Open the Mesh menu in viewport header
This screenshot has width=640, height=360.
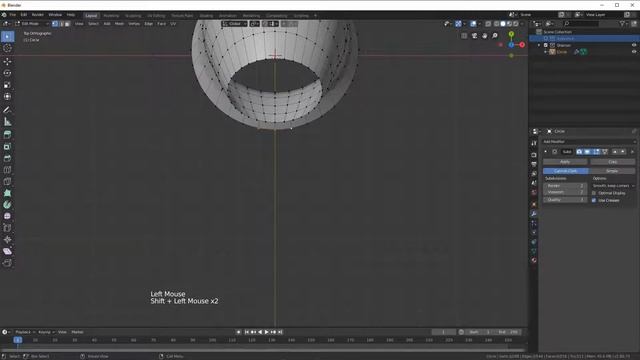click(x=119, y=24)
